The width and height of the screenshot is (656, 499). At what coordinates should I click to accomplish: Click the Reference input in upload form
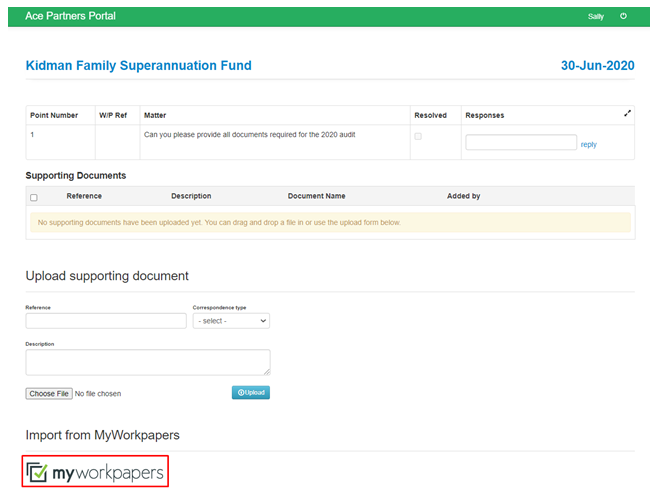coord(106,321)
